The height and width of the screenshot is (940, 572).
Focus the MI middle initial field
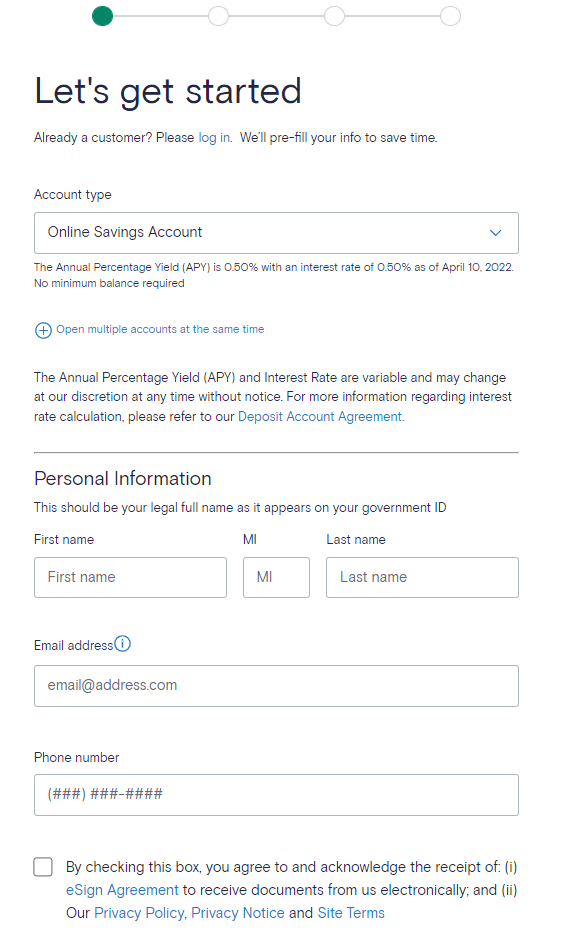click(x=276, y=577)
